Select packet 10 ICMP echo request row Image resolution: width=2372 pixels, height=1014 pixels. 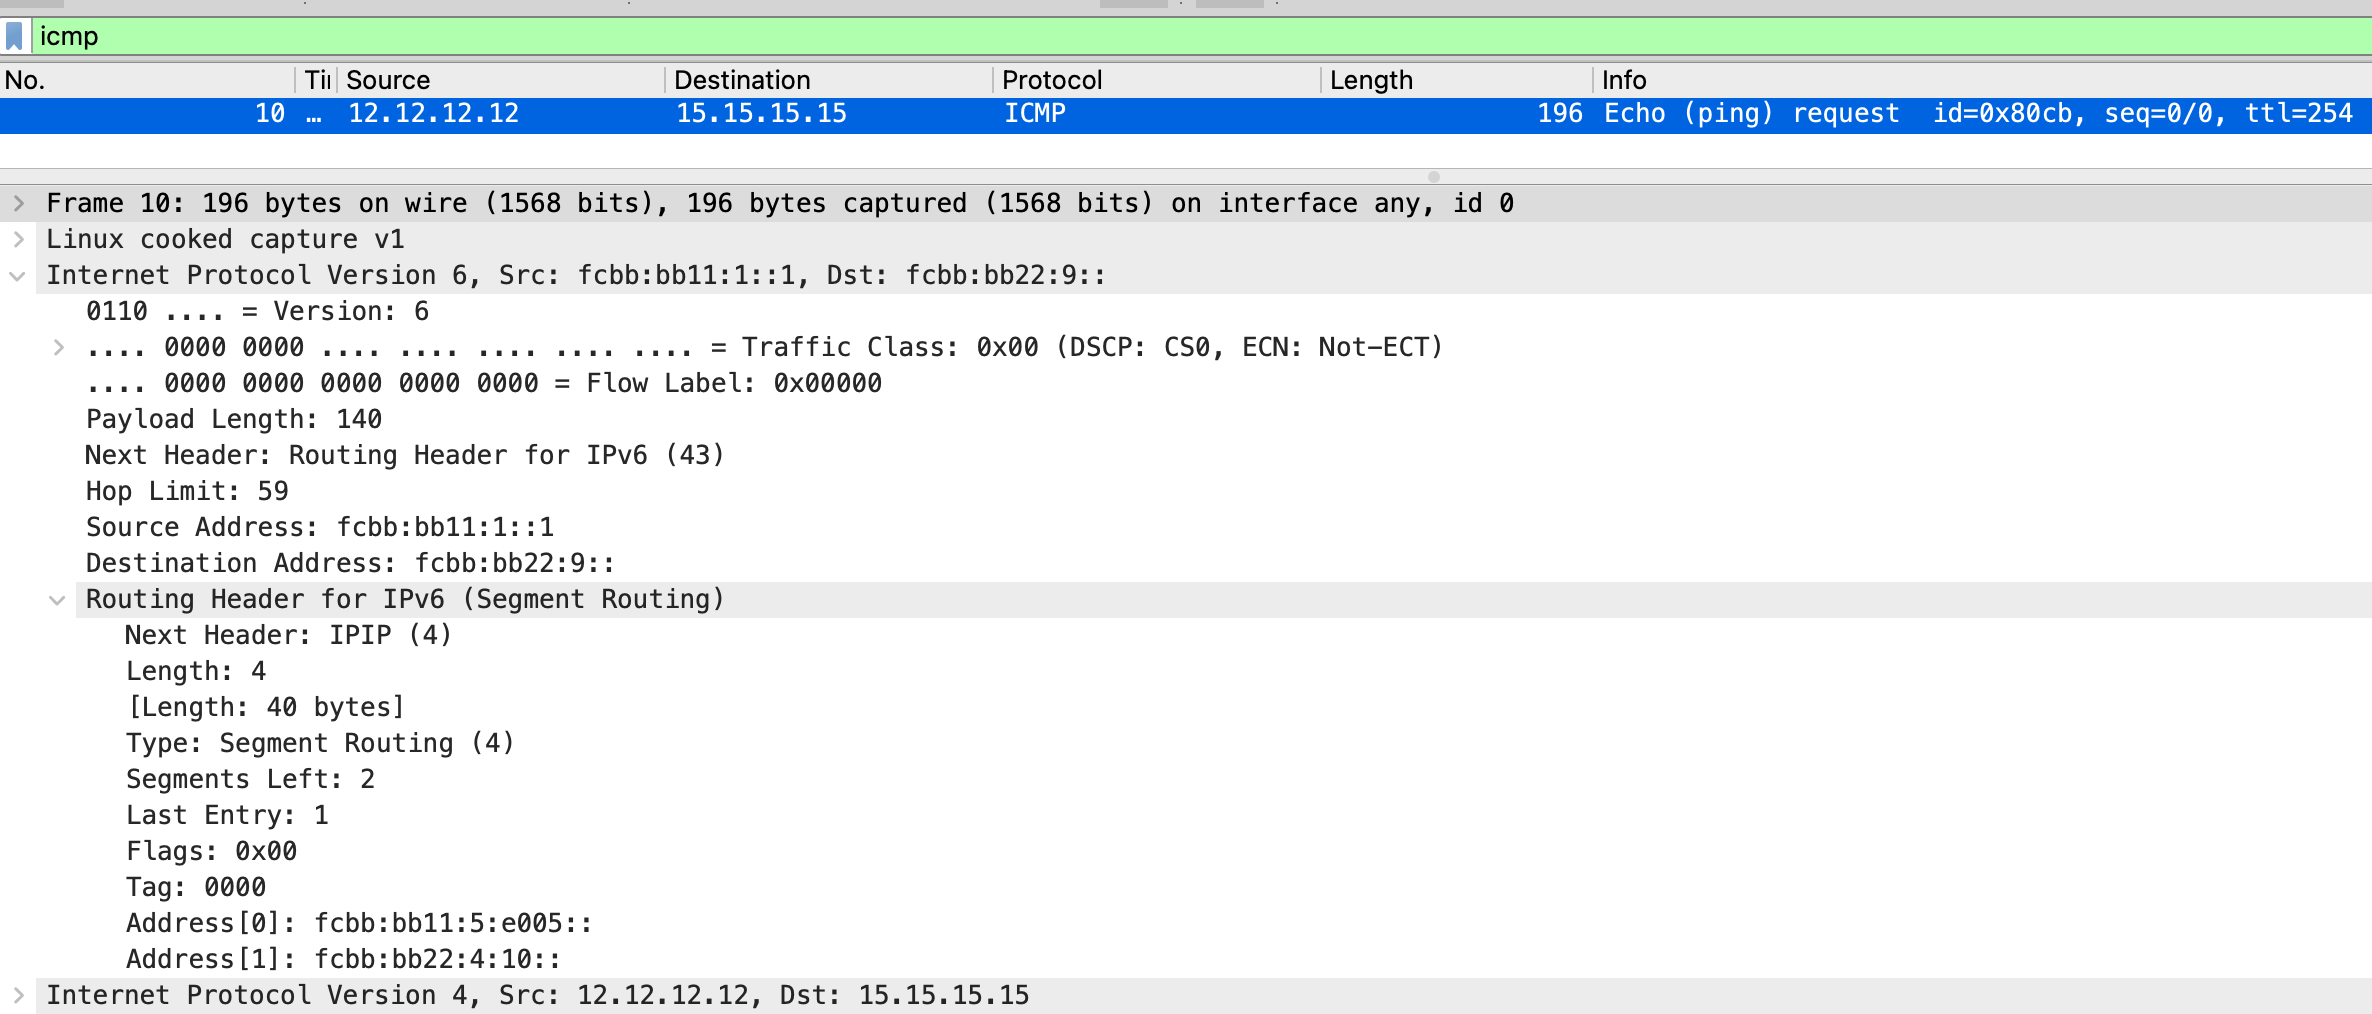coord(1186,114)
